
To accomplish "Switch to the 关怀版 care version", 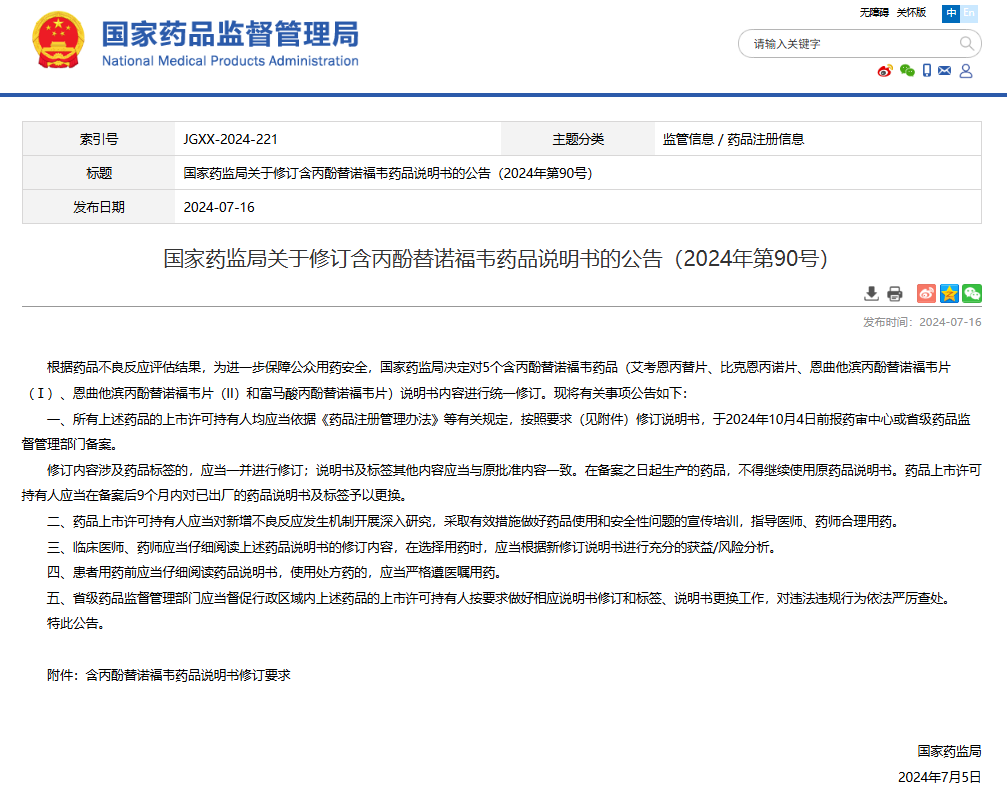I will point(911,13).
